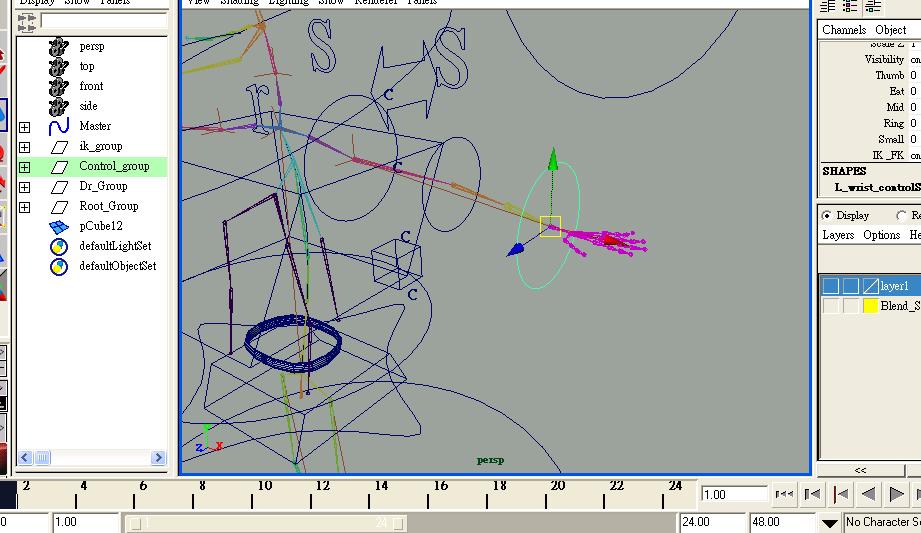This screenshot has height=533, width=921.
Task: Select the persp camera in the outliner
Action: click(x=92, y=46)
